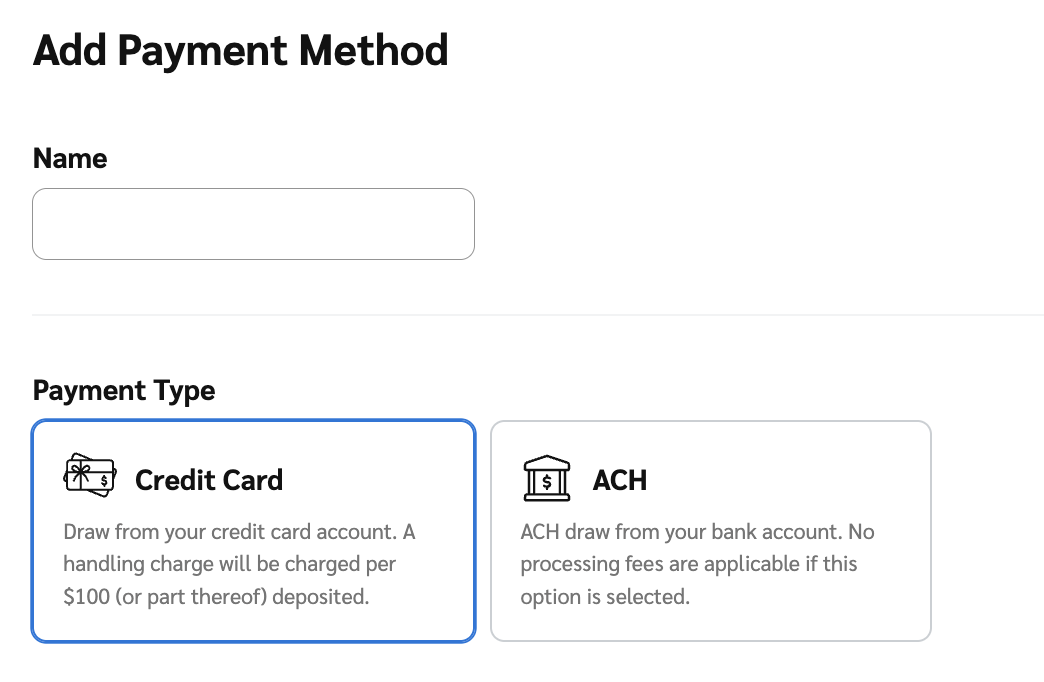Viewport: 1044px width, 682px height.
Task: Click the "ACH" title text
Action: tap(620, 480)
